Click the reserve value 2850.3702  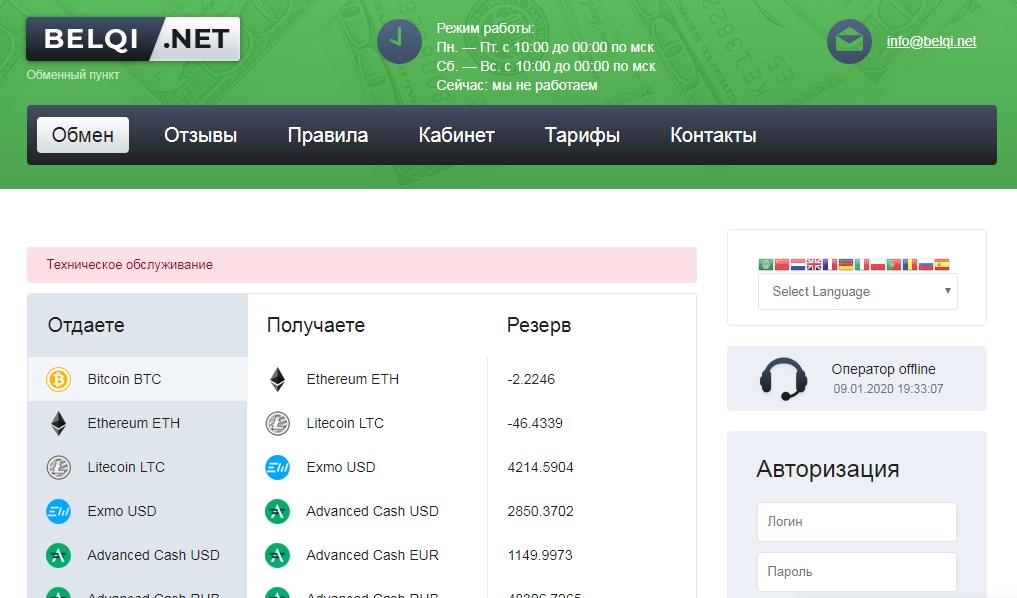click(x=540, y=511)
